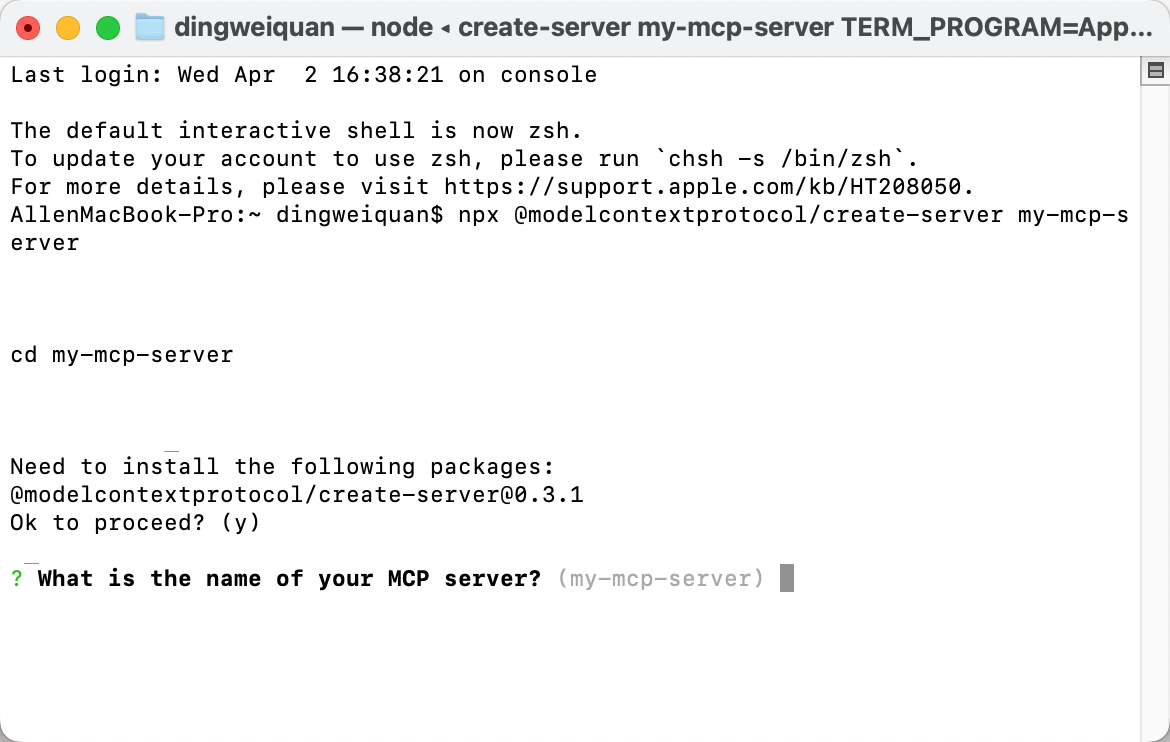Click the vertical scrollbar track on right
1170x742 pixels.
(1155, 411)
